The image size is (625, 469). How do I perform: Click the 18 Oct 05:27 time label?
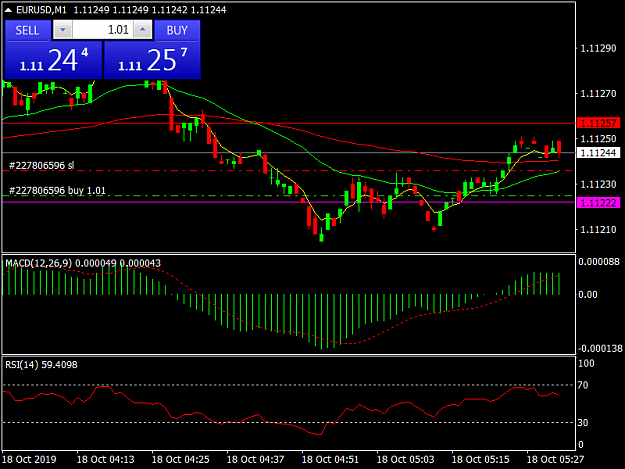(x=555, y=459)
